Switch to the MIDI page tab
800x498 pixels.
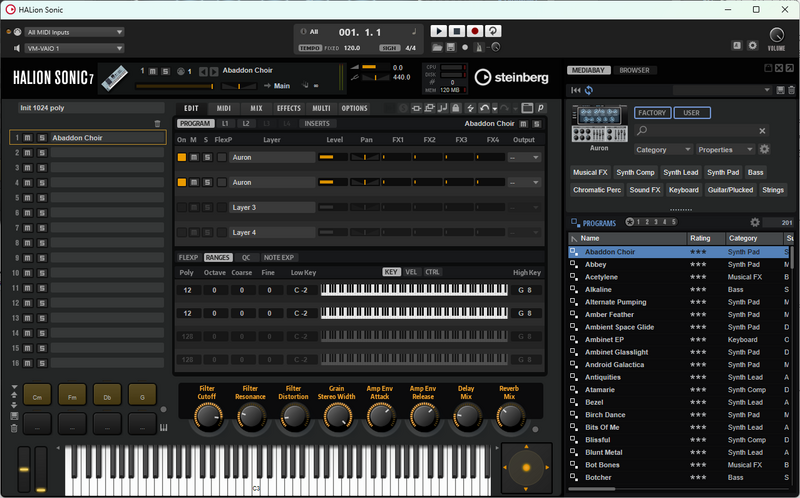pos(223,108)
